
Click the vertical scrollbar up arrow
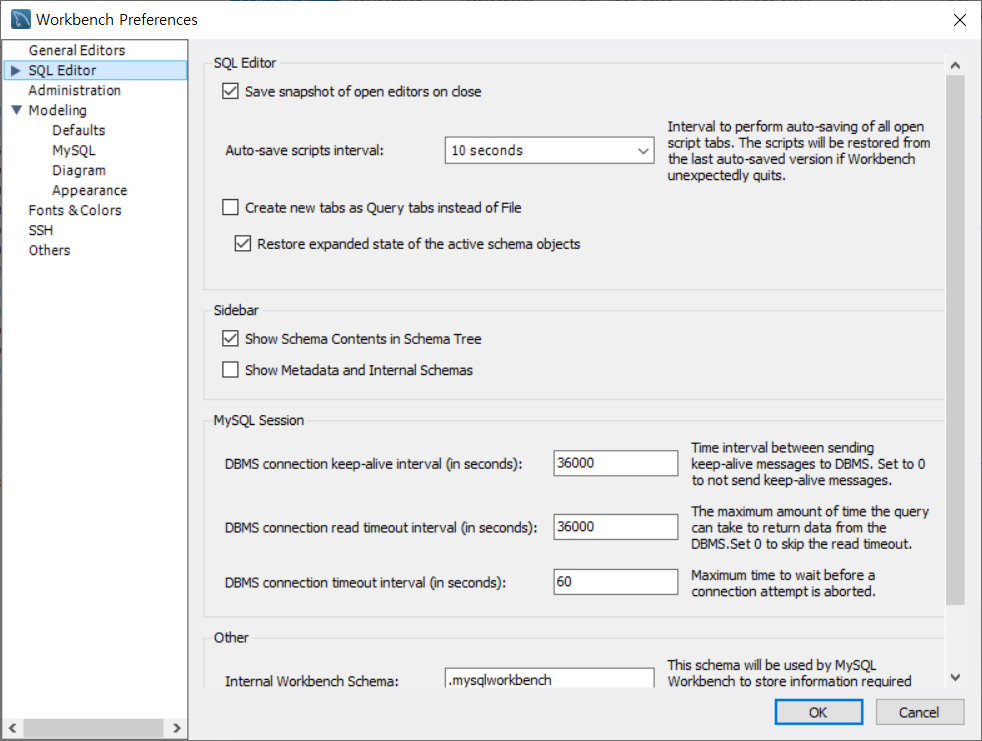pyautogui.click(x=955, y=65)
